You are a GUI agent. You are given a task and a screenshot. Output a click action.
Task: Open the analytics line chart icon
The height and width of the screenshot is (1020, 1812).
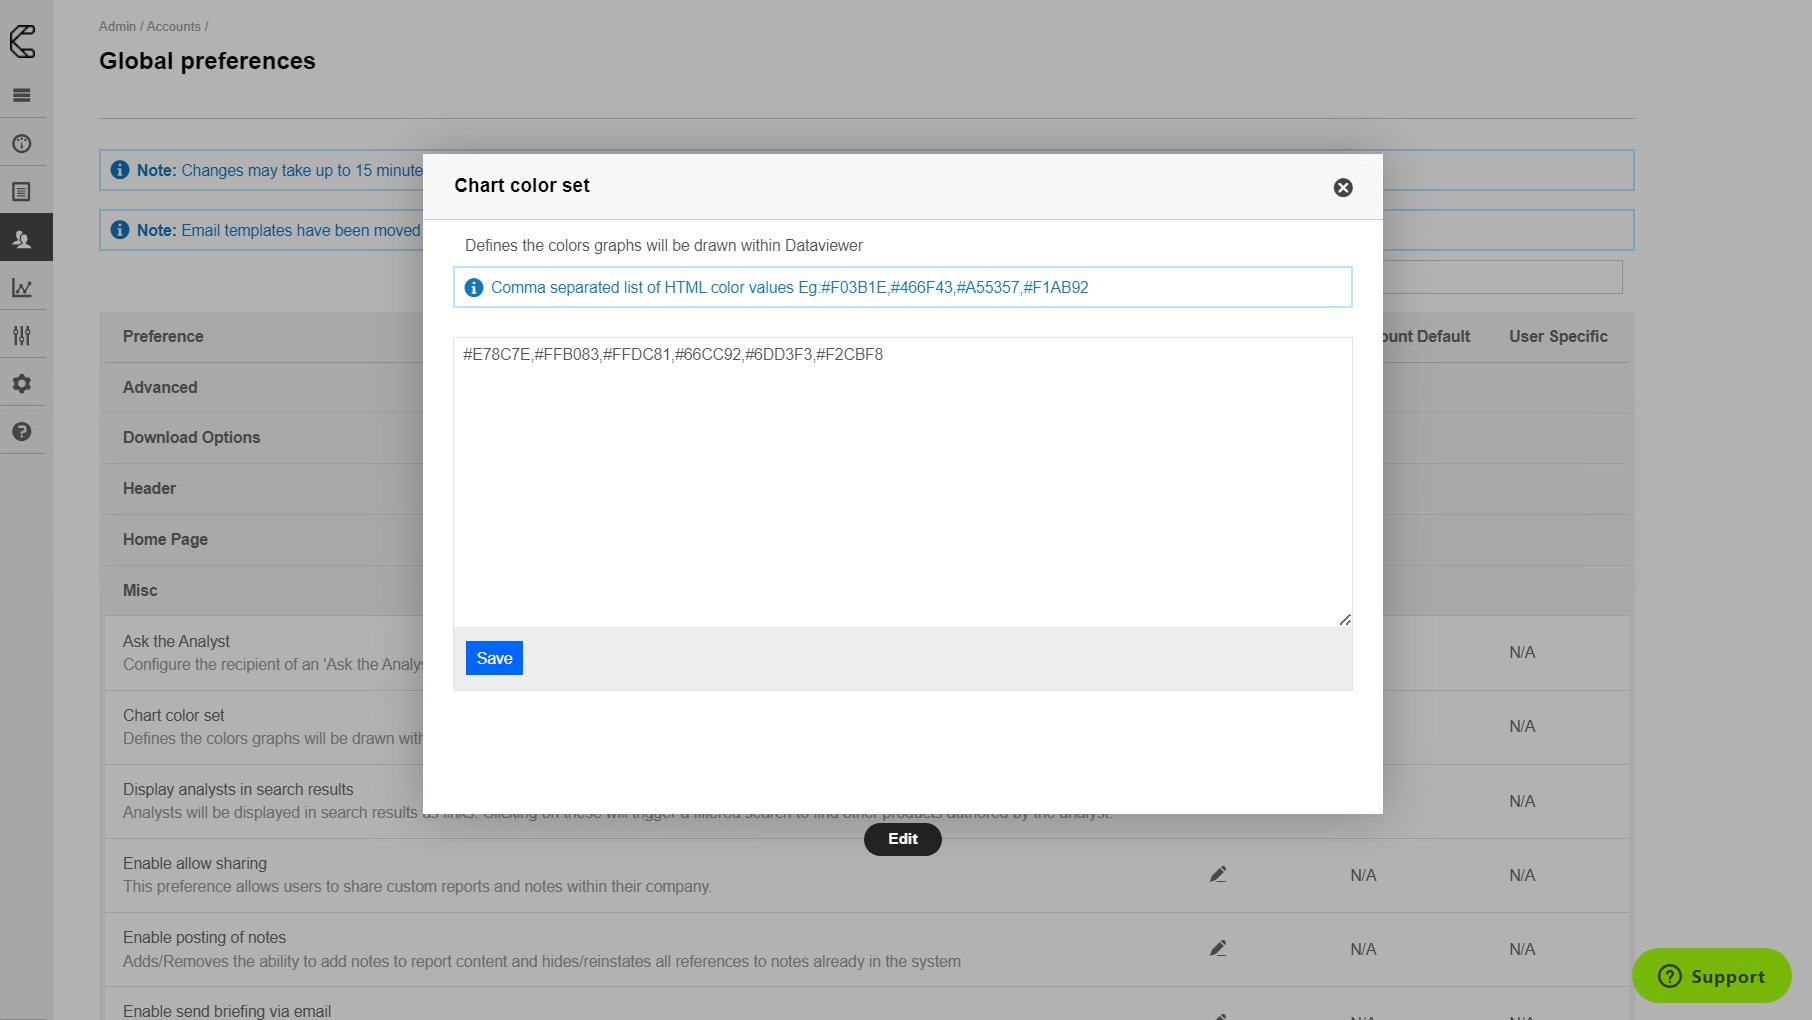pos(22,288)
